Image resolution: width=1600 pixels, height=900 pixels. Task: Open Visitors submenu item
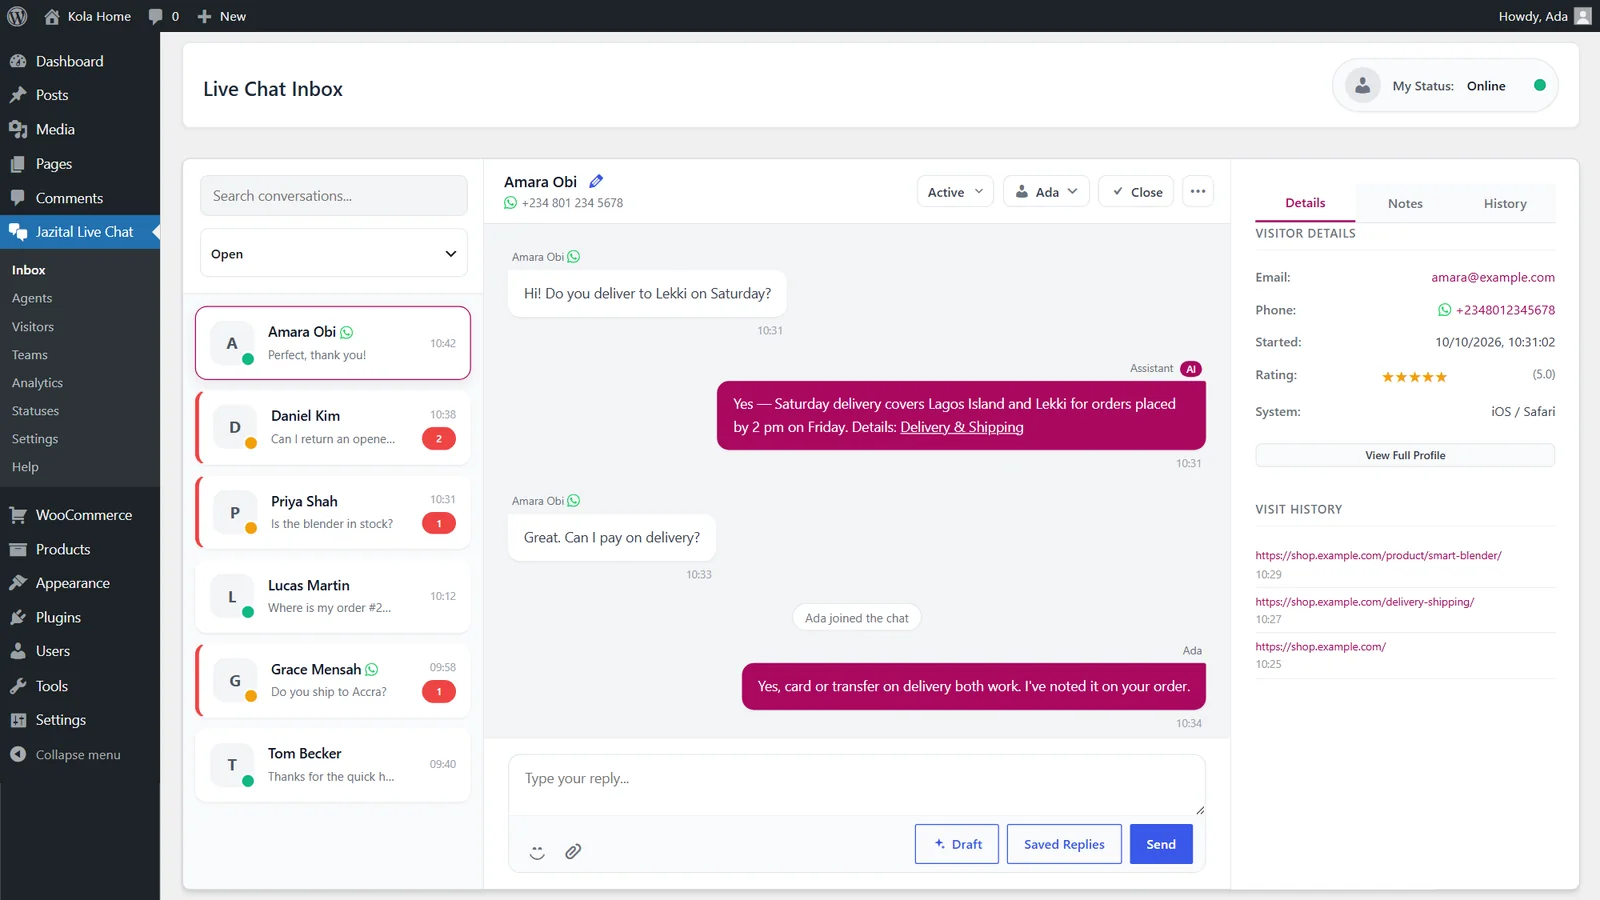pos(33,327)
